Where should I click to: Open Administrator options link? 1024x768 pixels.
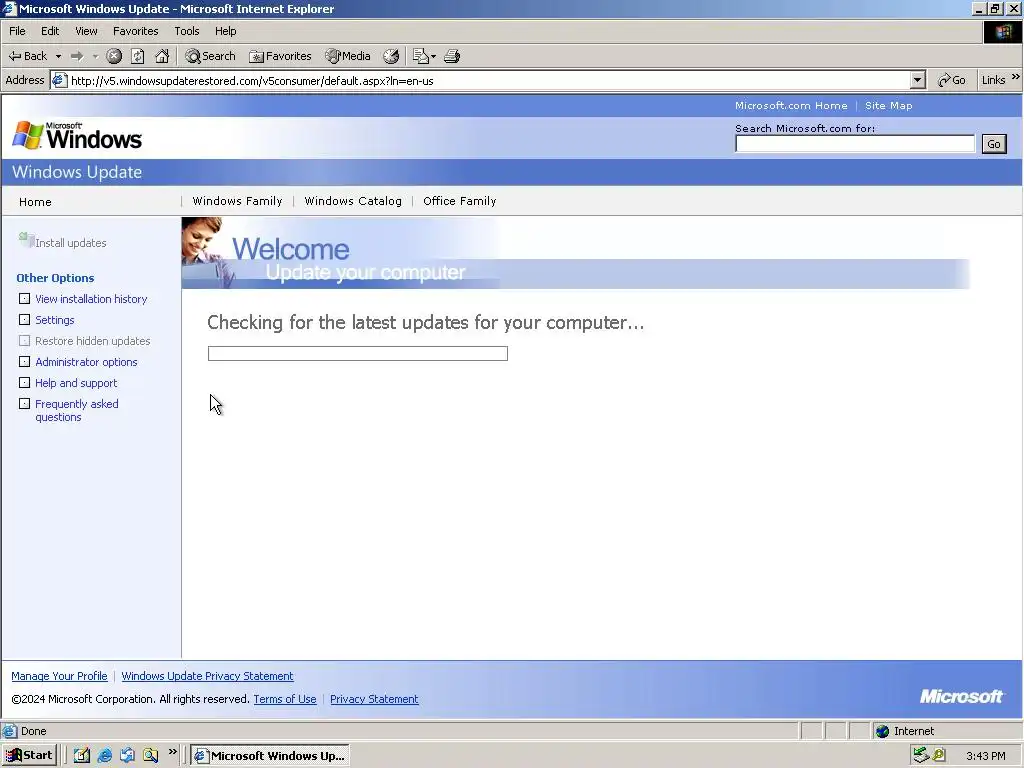coord(86,362)
